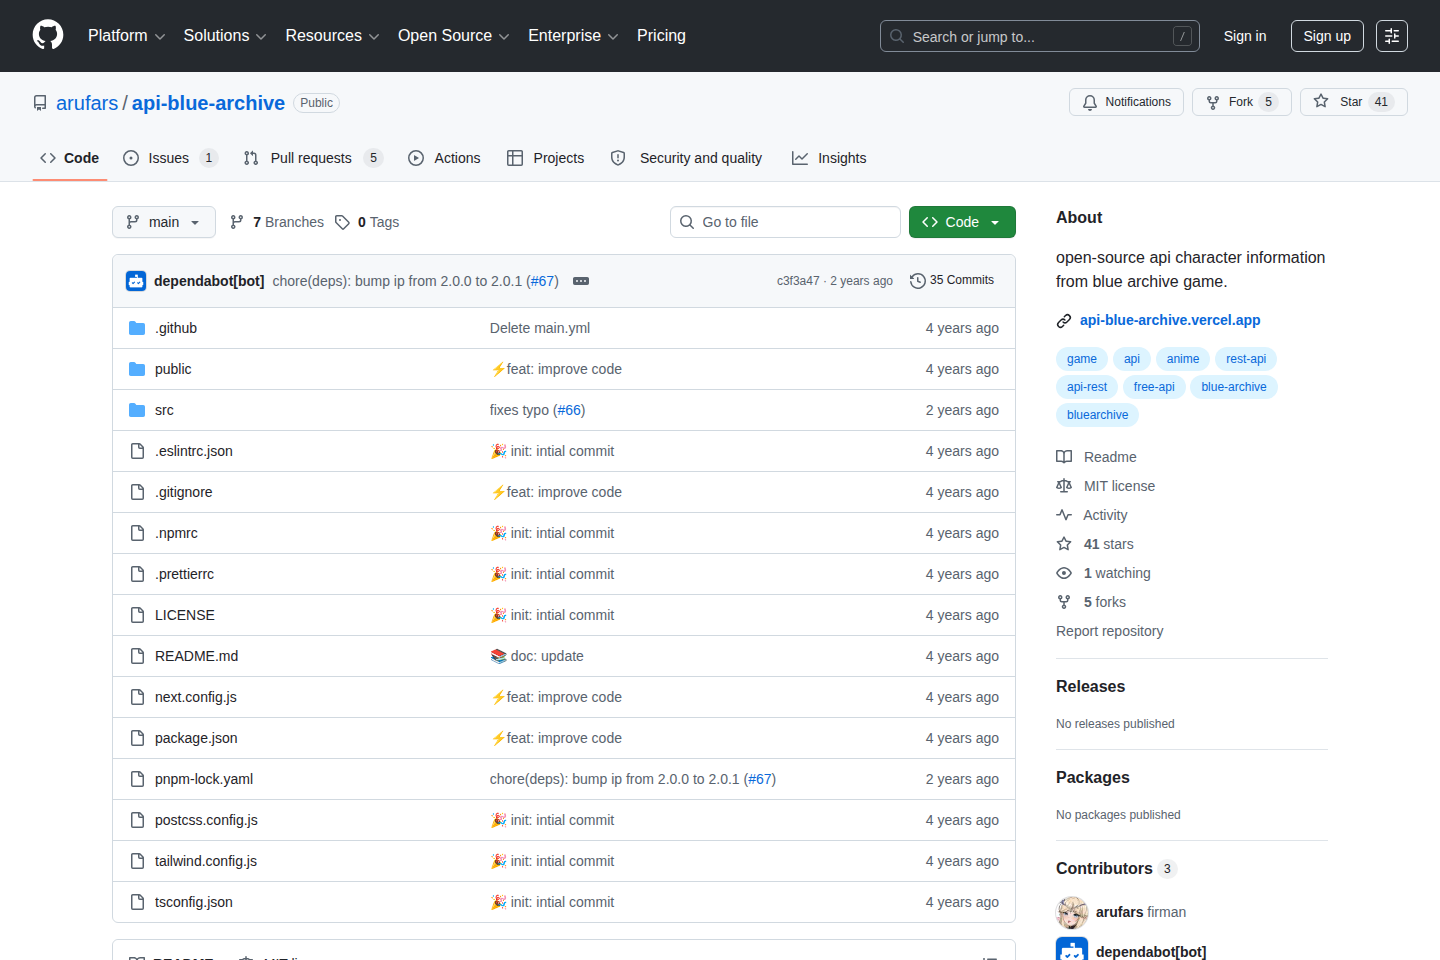Click the Fork icon button

click(1211, 101)
